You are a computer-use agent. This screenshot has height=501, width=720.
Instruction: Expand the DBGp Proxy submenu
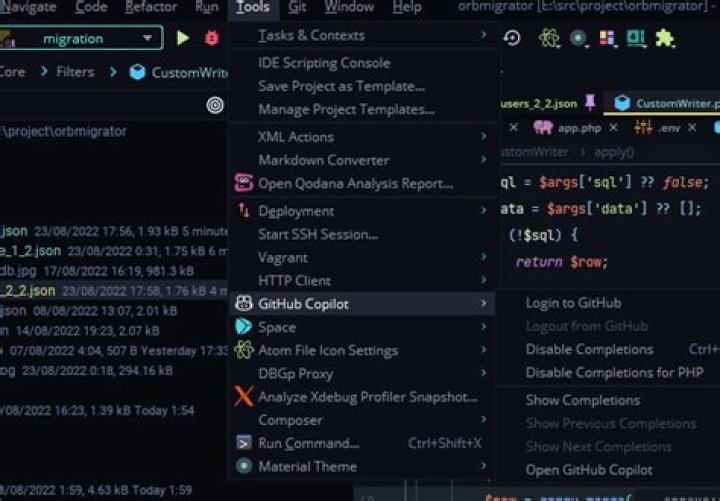362,373
